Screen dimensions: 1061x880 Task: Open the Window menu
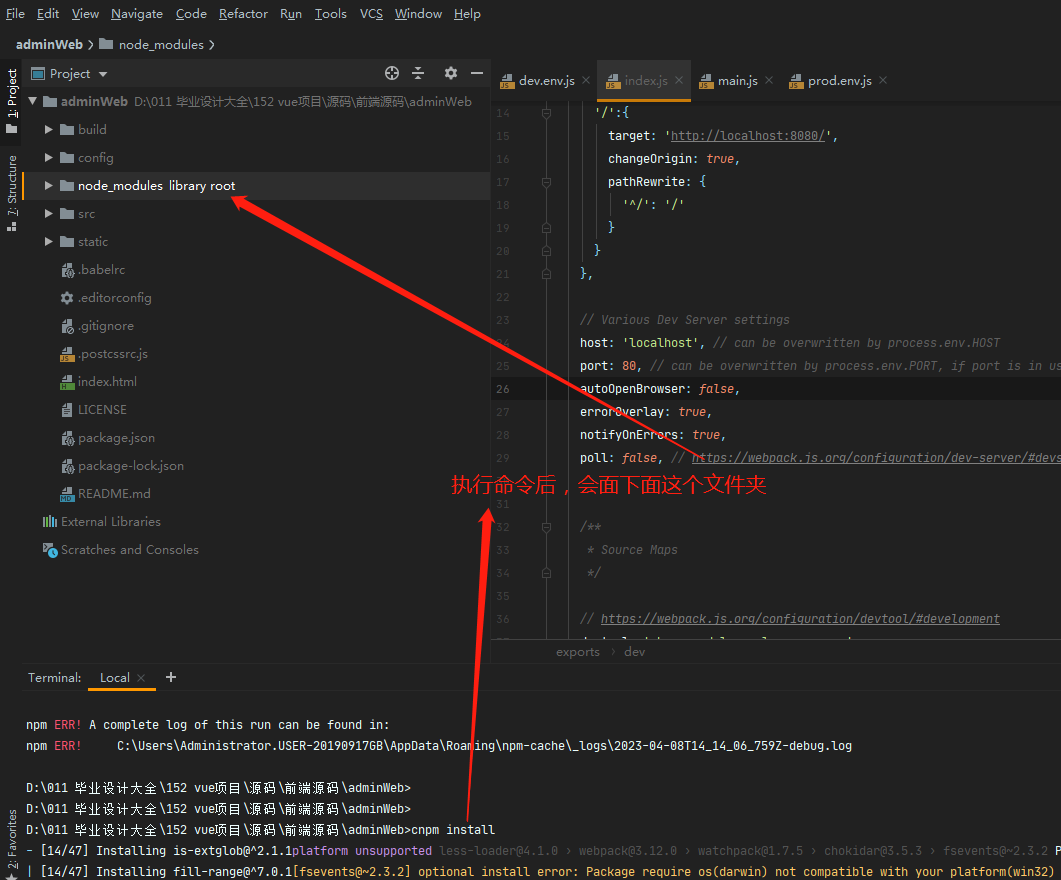point(418,14)
